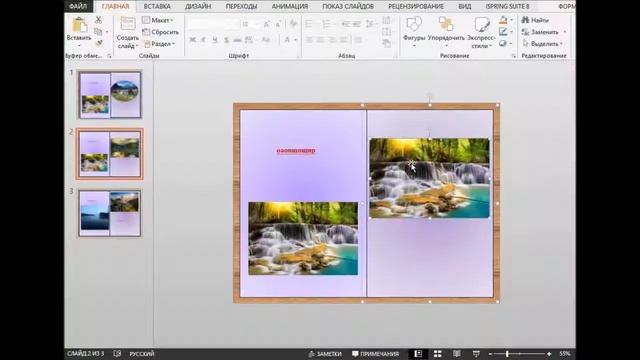
Task: Open the ПРИМЕЧАНИЯ (Comments) pane
Action: (376, 354)
